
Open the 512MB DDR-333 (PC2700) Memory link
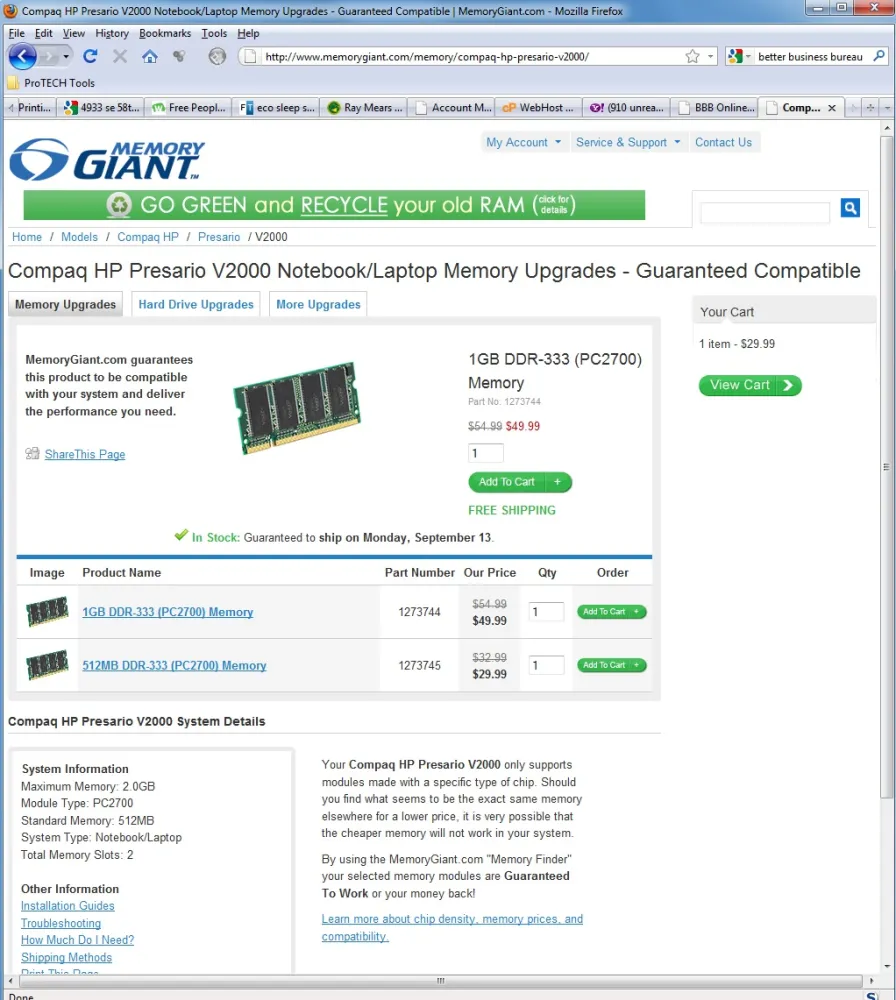(174, 665)
